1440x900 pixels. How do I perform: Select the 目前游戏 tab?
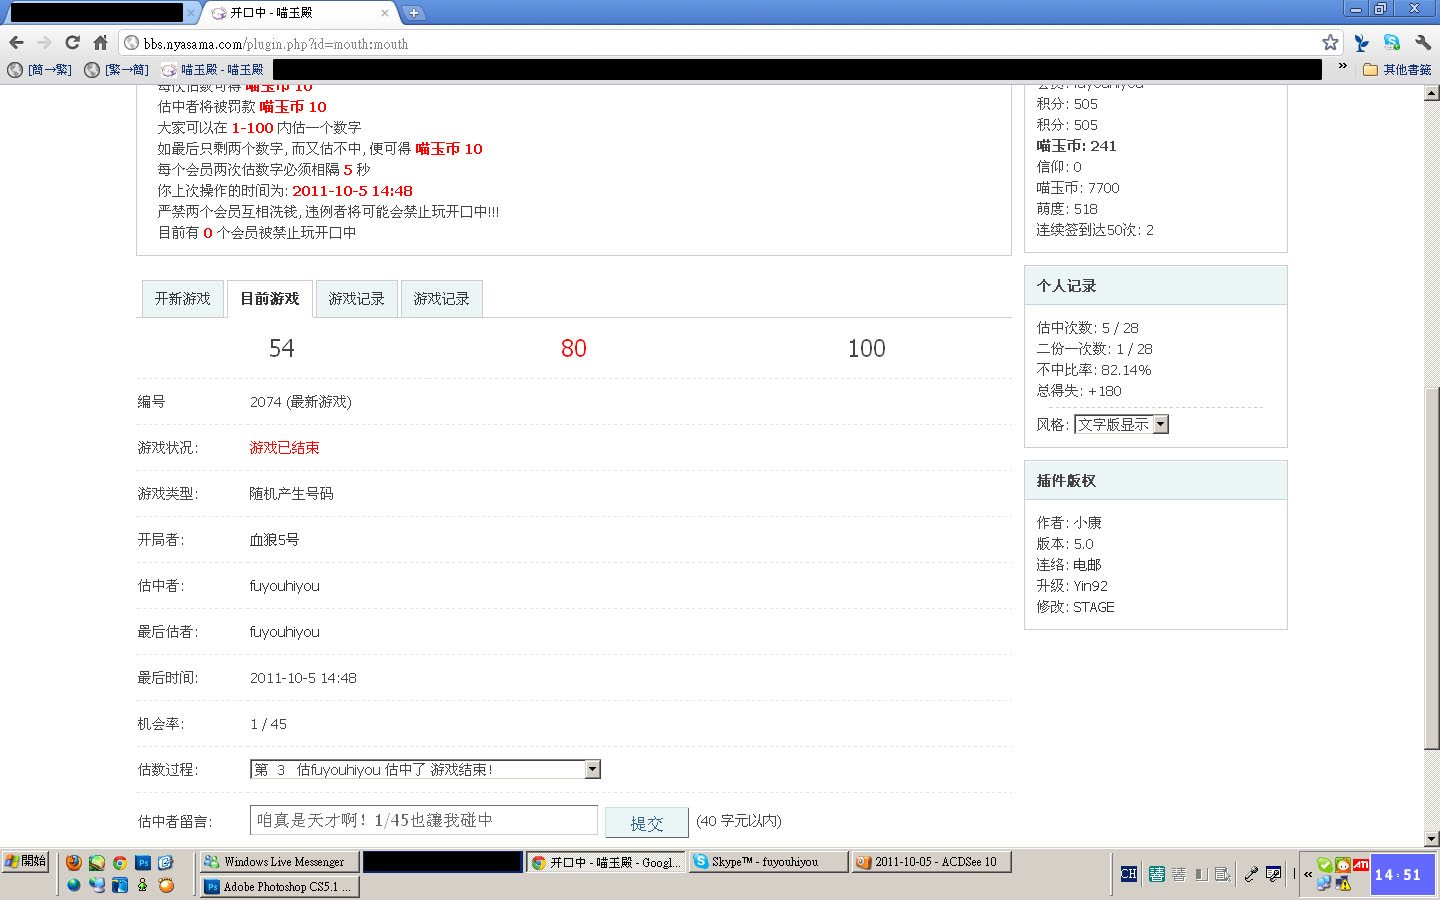pyautogui.click(x=269, y=299)
